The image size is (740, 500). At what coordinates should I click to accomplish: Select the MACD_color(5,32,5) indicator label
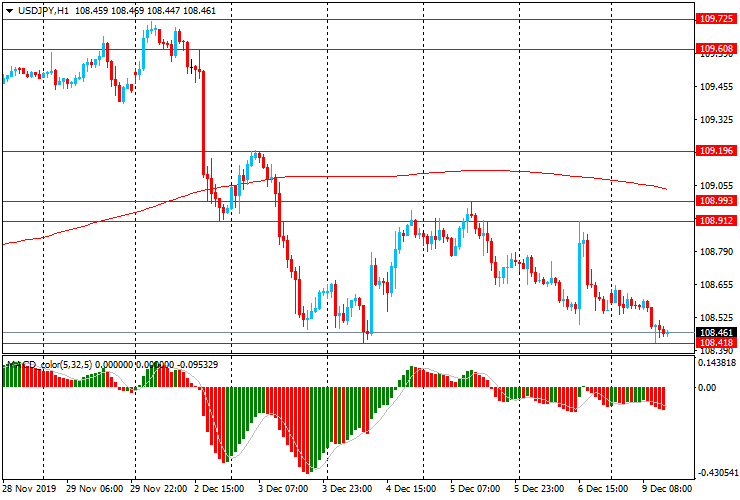point(51,364)
